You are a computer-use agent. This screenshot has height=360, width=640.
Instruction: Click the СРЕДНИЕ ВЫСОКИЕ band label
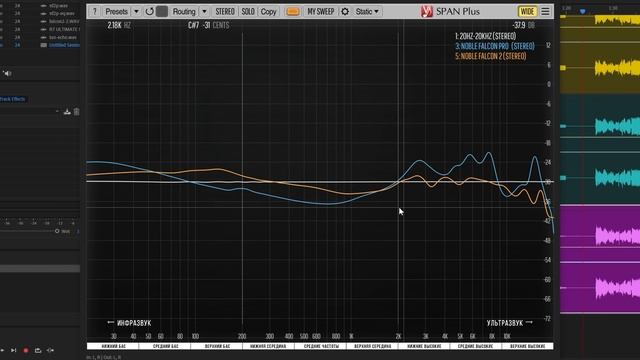(x=476, y=346)
